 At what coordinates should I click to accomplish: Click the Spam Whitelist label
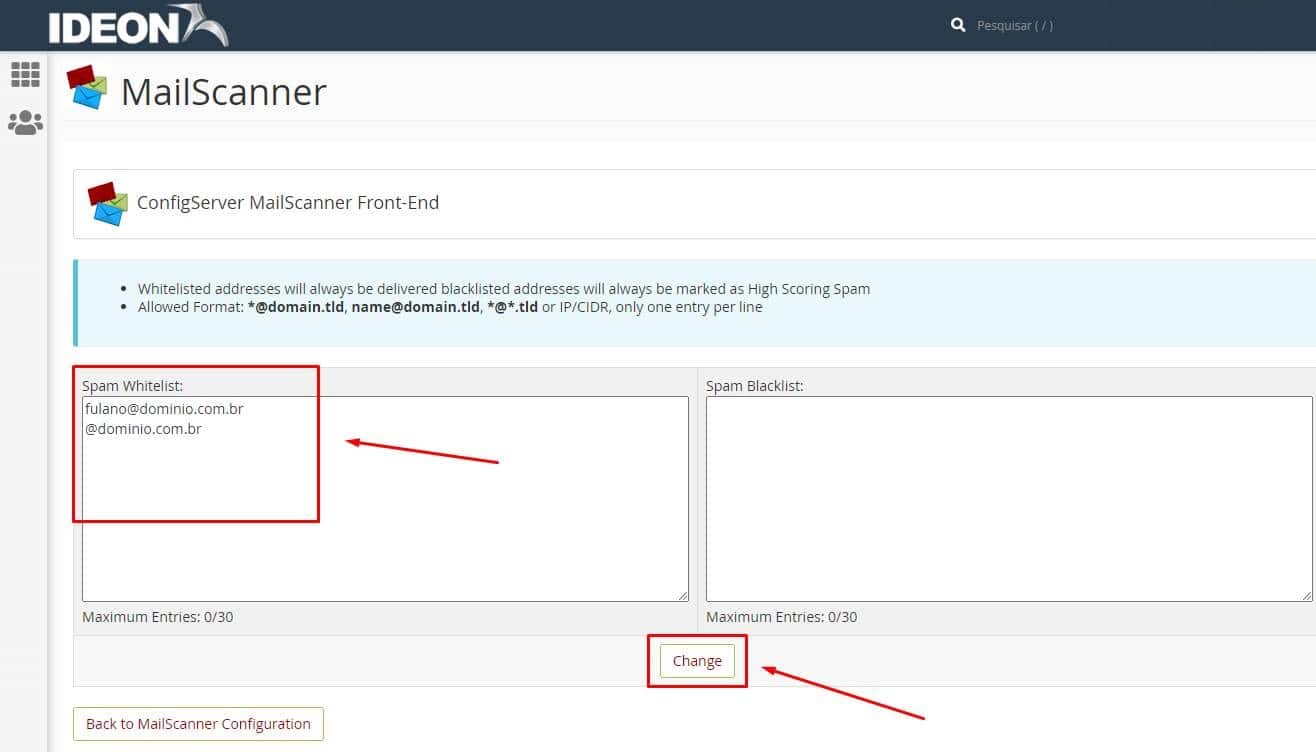(131, 385)
